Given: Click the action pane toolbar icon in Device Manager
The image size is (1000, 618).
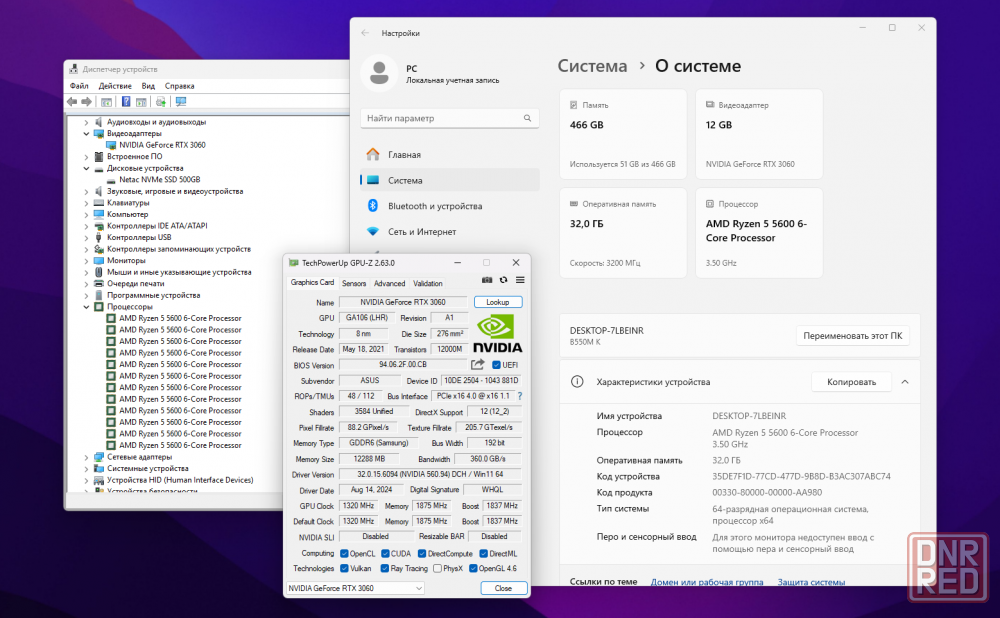Looking at the screenshot, I should tap(142, 102).
